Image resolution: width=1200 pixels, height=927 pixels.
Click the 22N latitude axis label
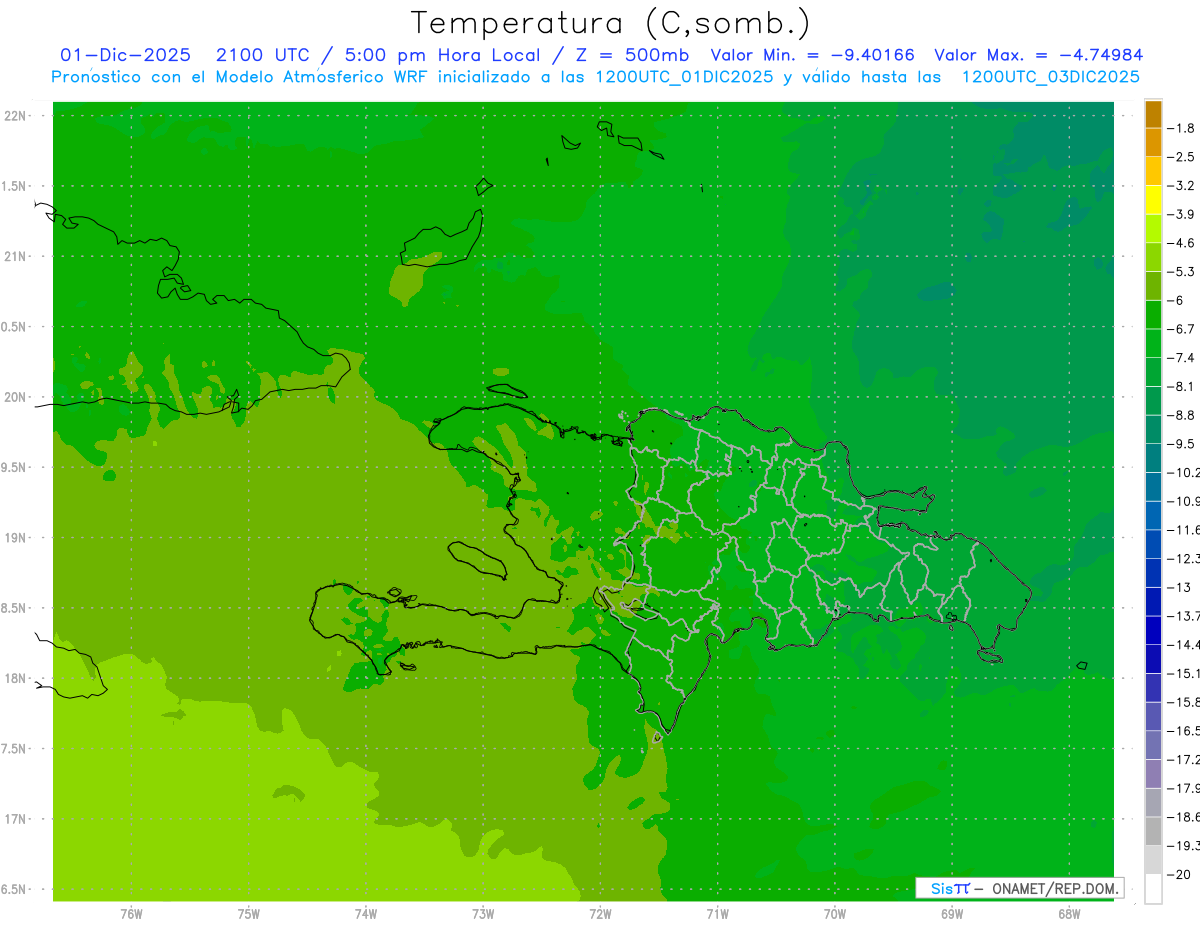(17, 116)
